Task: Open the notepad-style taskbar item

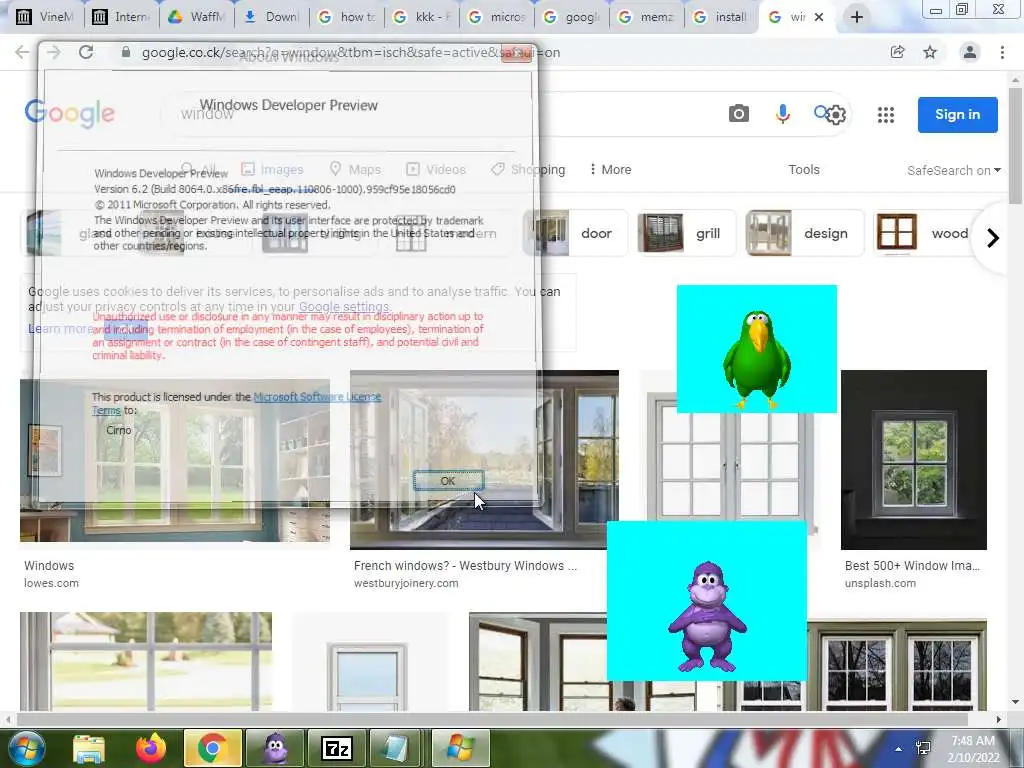Action: pyautogui.click(x=398, y=748)
